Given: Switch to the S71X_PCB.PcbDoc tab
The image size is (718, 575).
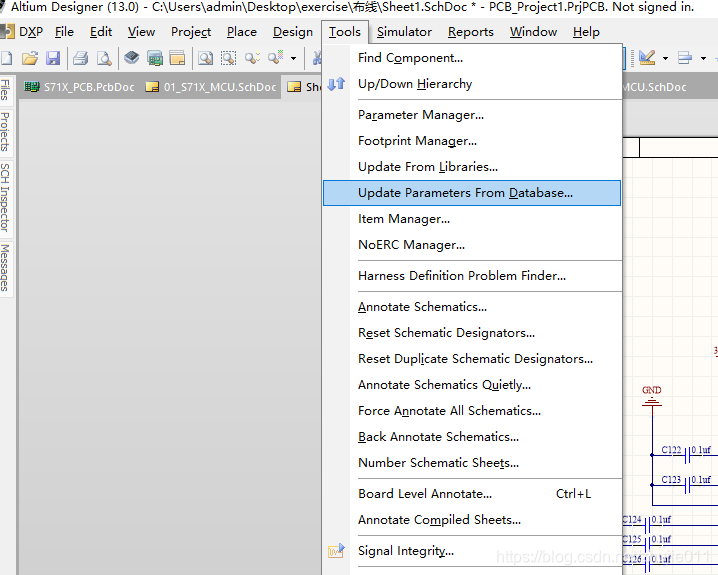Looking at the screenshot, I should tap(79, 87).
